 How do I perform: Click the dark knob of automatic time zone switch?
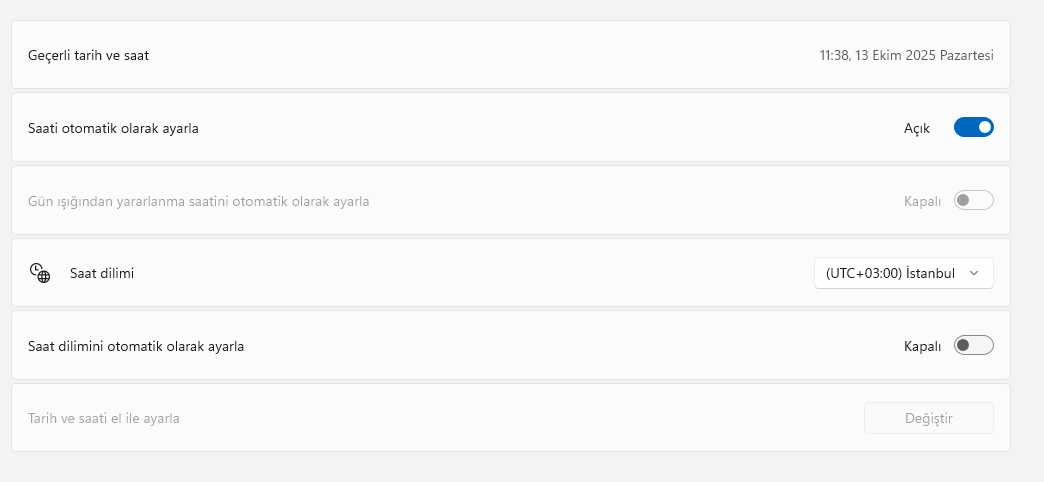[963, 345]
